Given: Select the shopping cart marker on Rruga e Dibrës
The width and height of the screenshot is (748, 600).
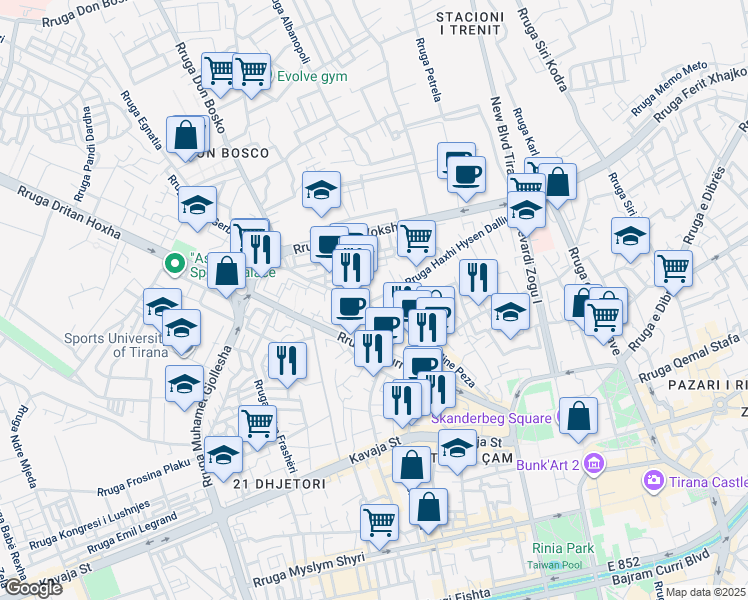Looking at the screenshot, I should tap(673, 269).
